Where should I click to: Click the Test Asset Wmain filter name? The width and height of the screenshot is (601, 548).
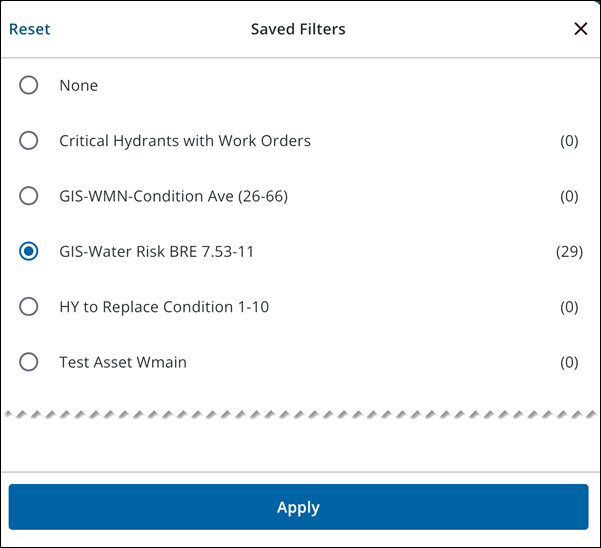coord(123,362)
